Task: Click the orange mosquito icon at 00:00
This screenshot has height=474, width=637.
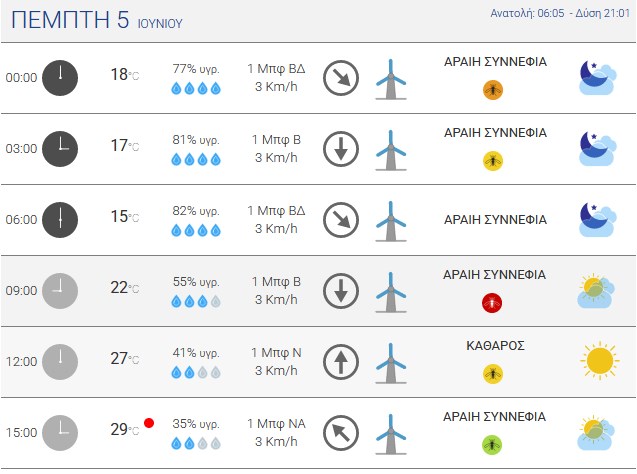Action: point(493,90)
